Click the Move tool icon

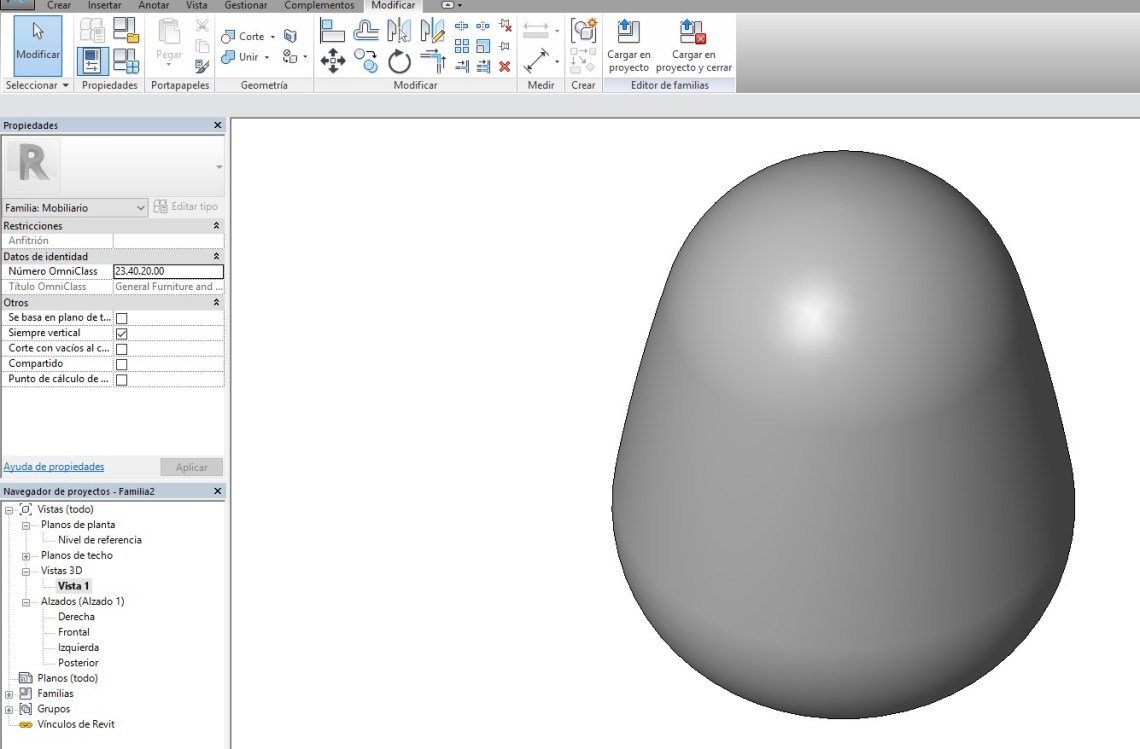(332, 62)
